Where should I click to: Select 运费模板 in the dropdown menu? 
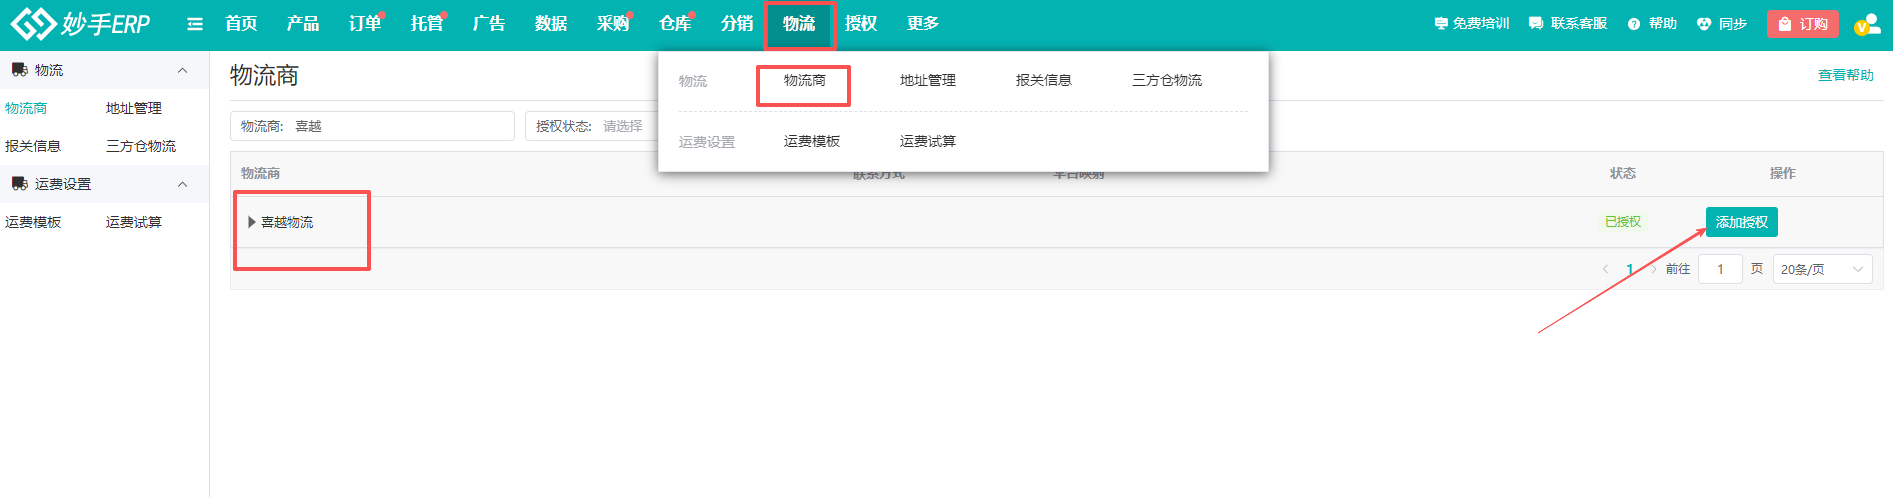click(812, 142)
